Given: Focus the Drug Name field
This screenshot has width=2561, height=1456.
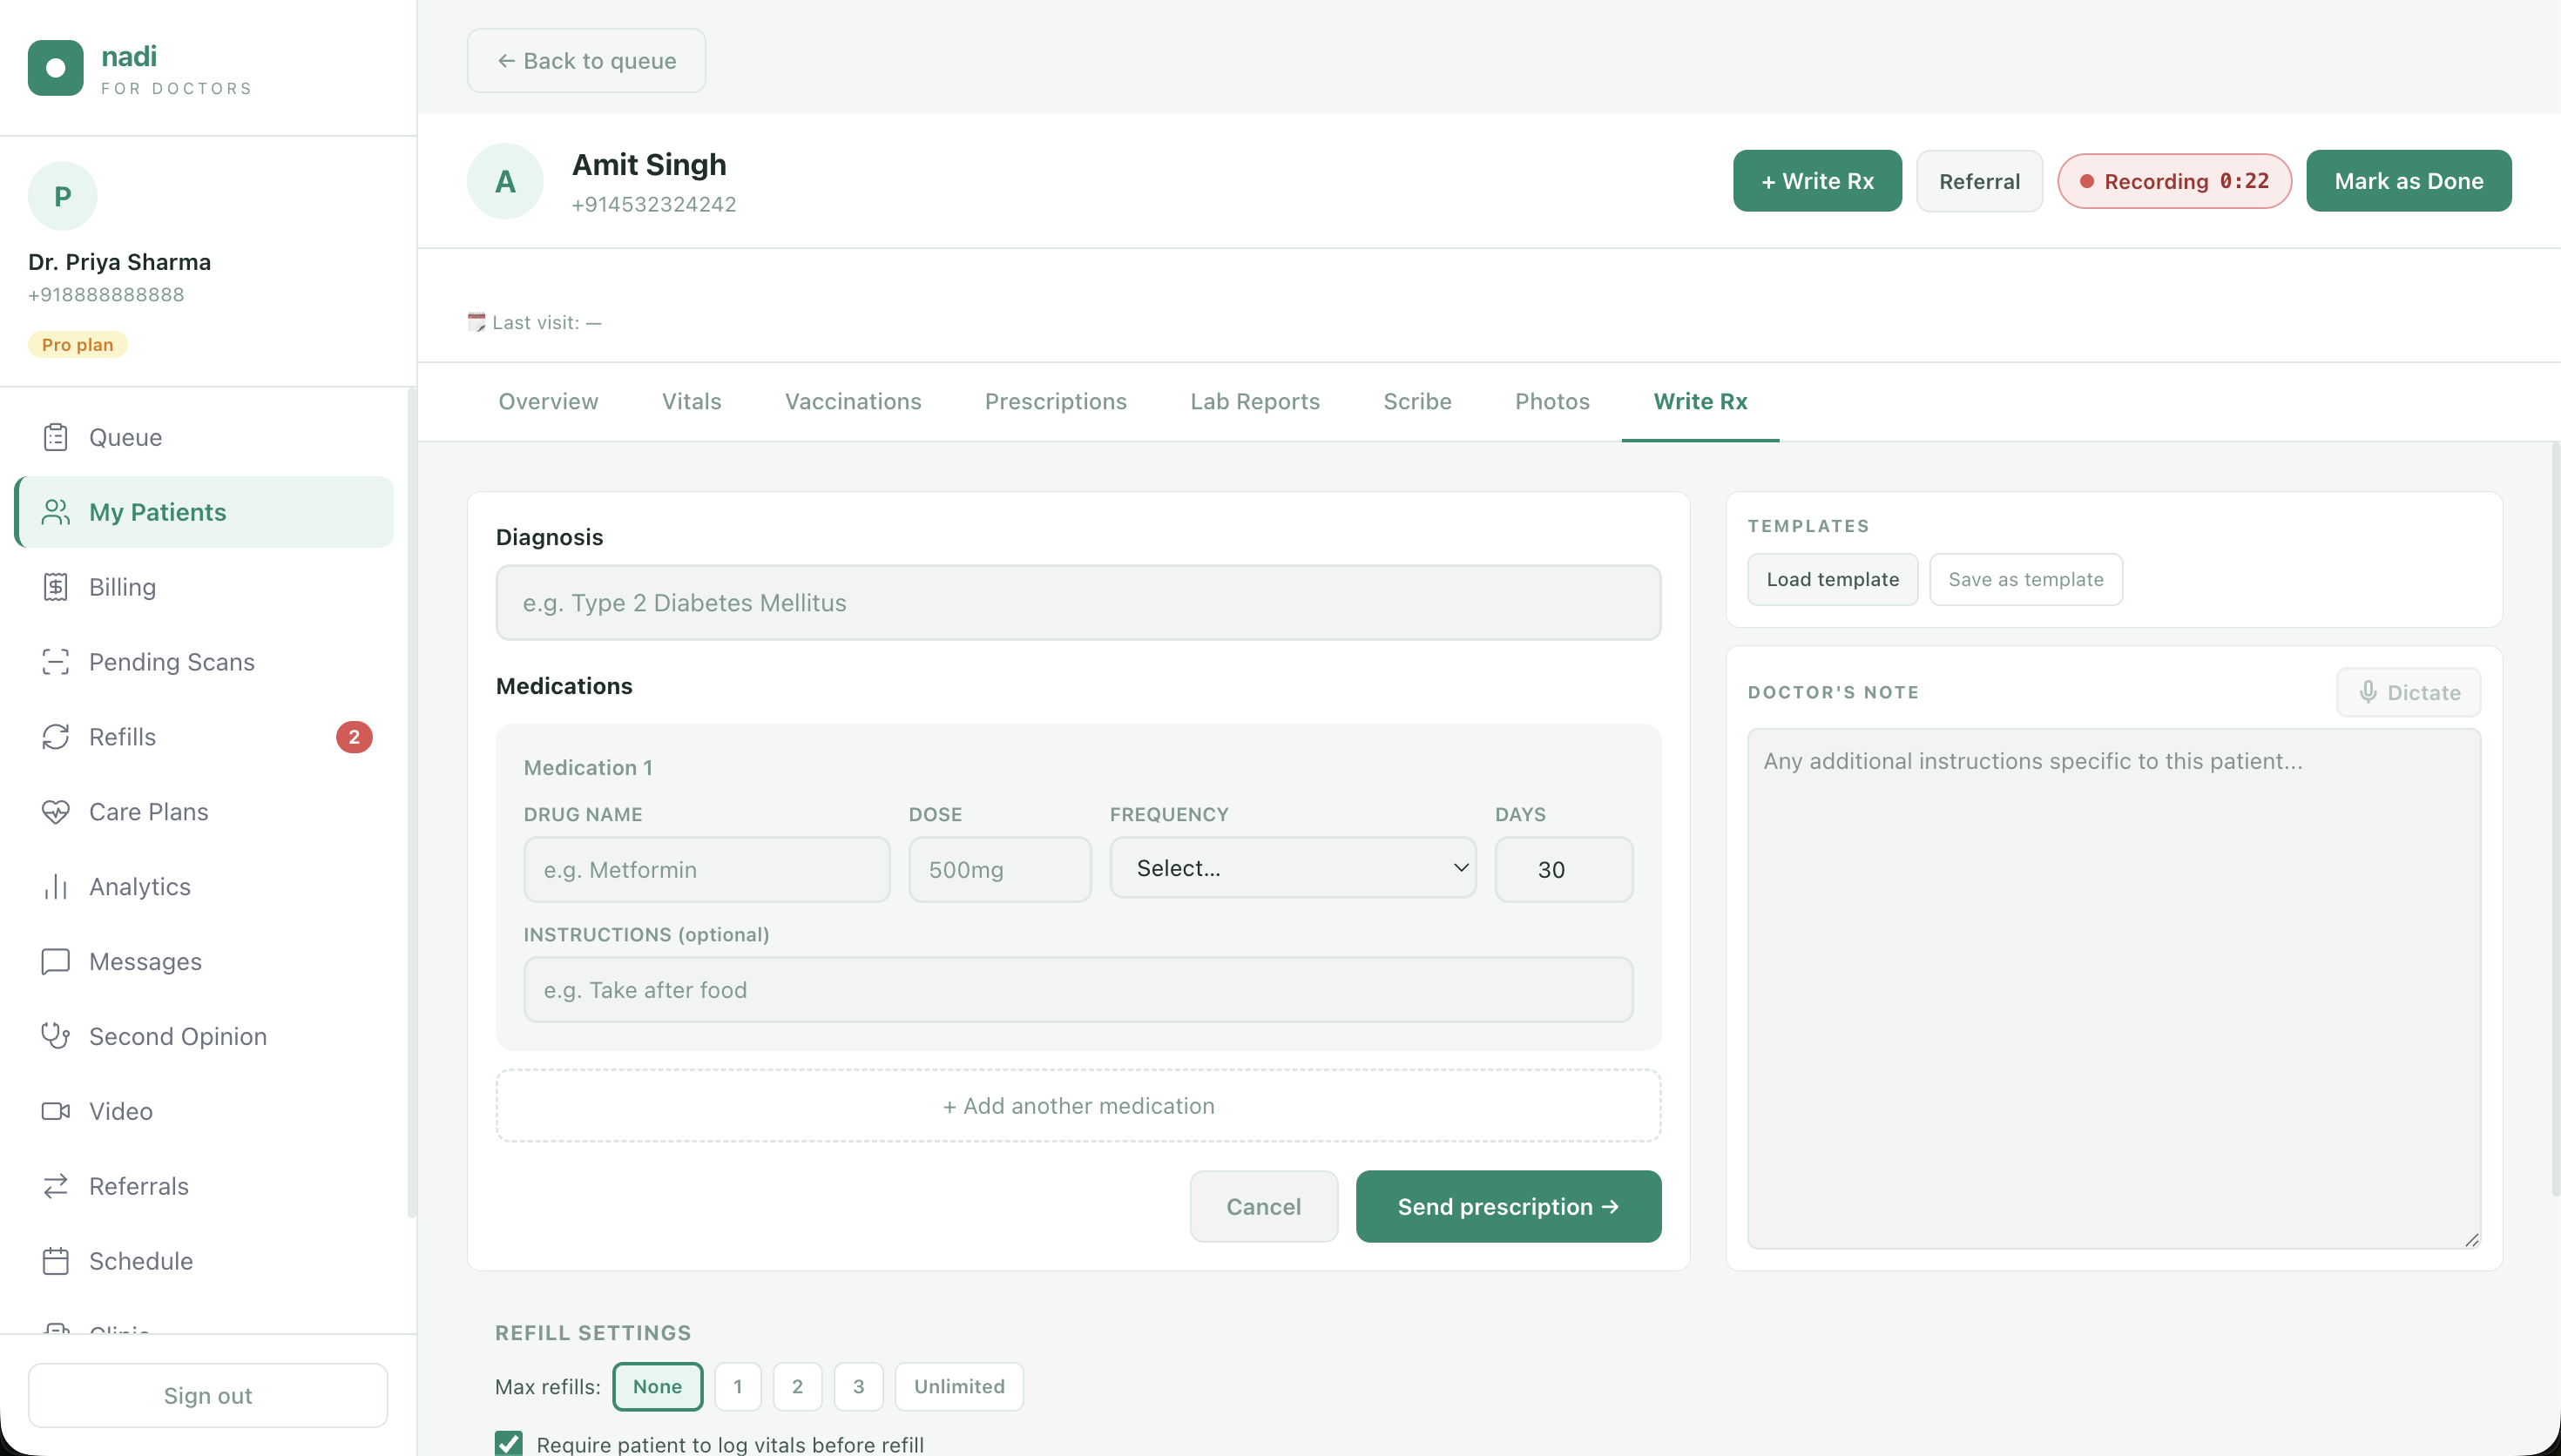Looking at the screenshot, I should point(706,869).
